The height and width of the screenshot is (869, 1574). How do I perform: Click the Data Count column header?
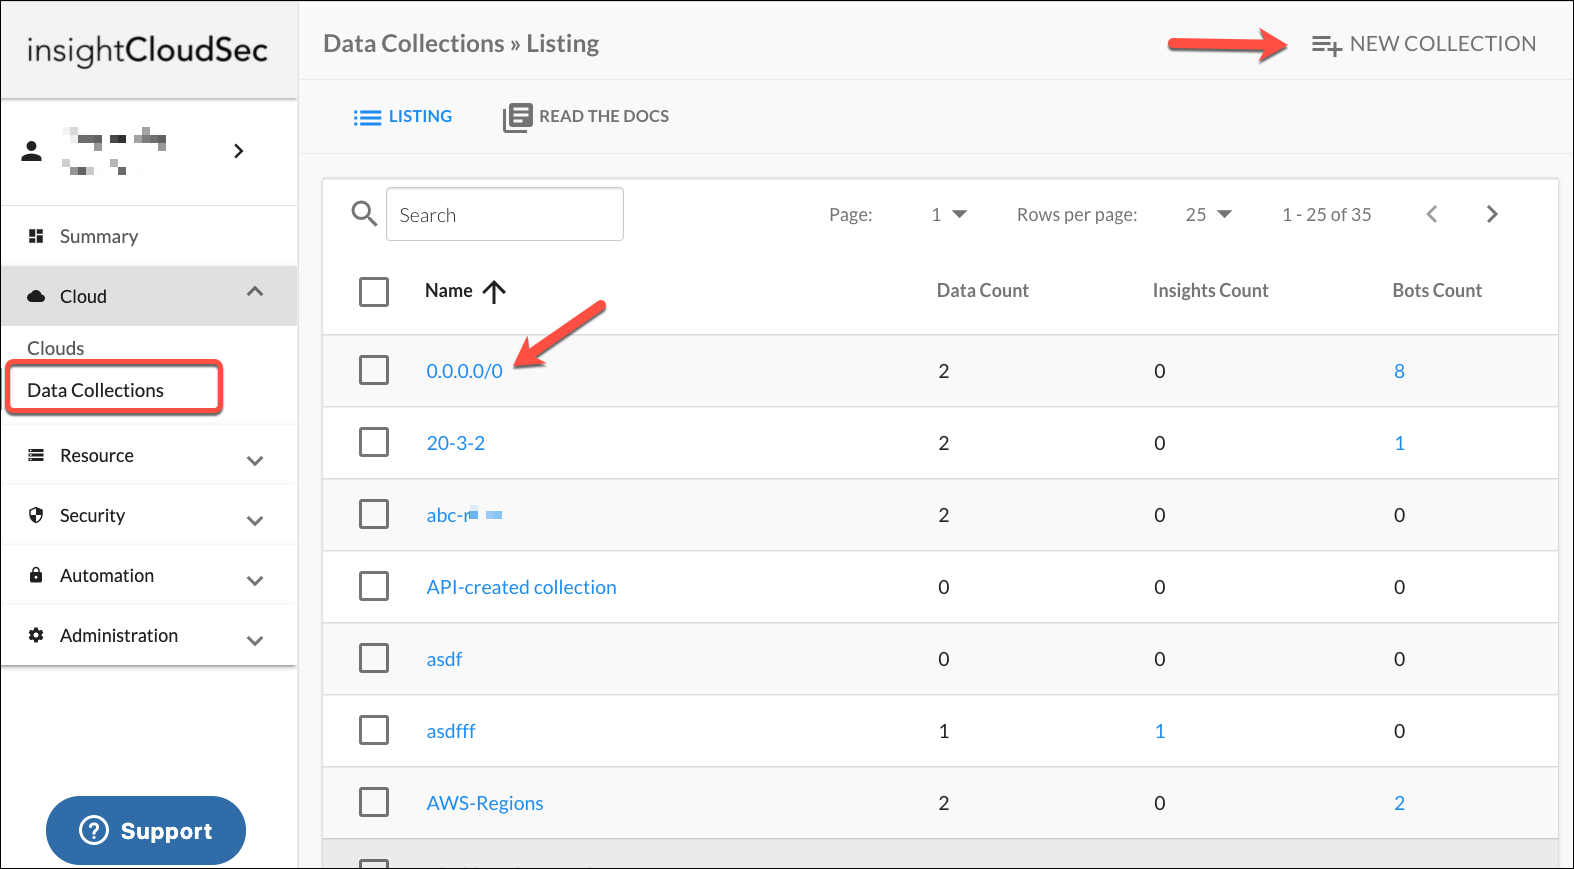pos(983,291)
